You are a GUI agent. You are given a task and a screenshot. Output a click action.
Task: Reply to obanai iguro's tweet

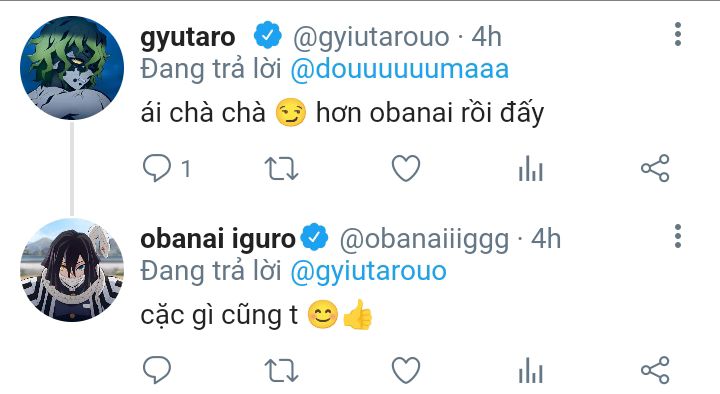[x=157, y=370]
